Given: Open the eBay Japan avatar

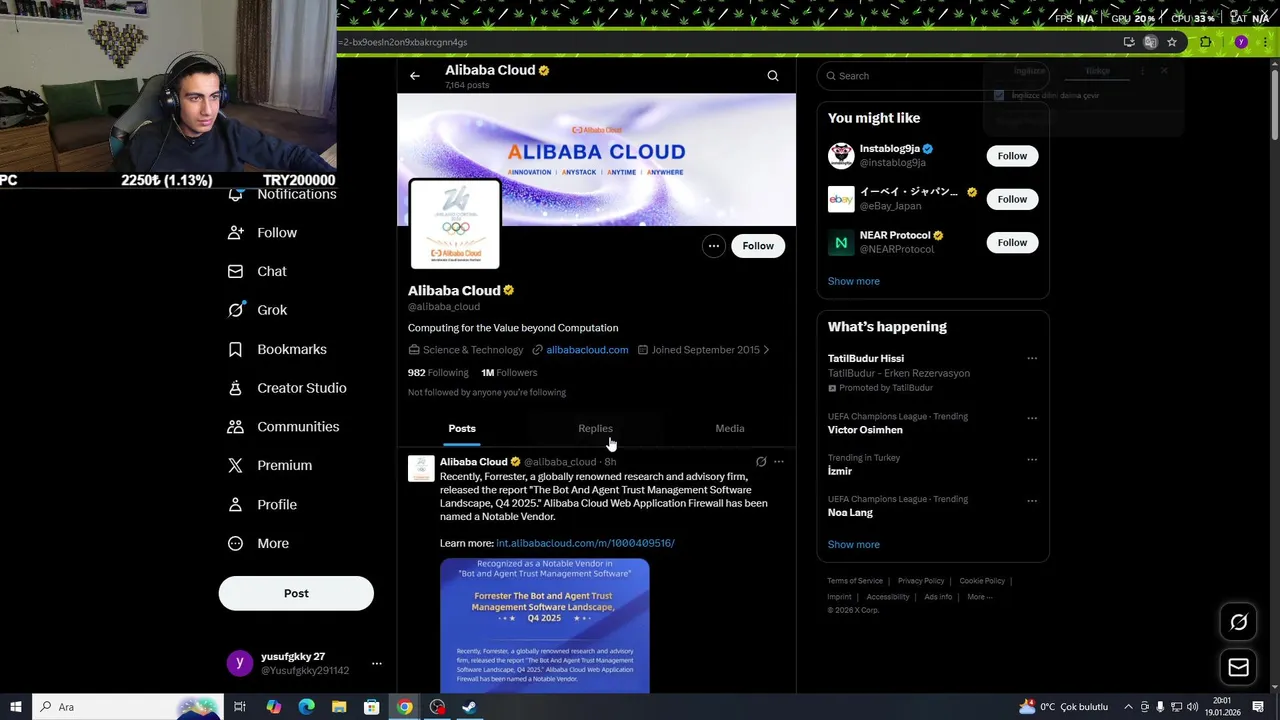Looking at the screenshot, I should pos(841,199).
